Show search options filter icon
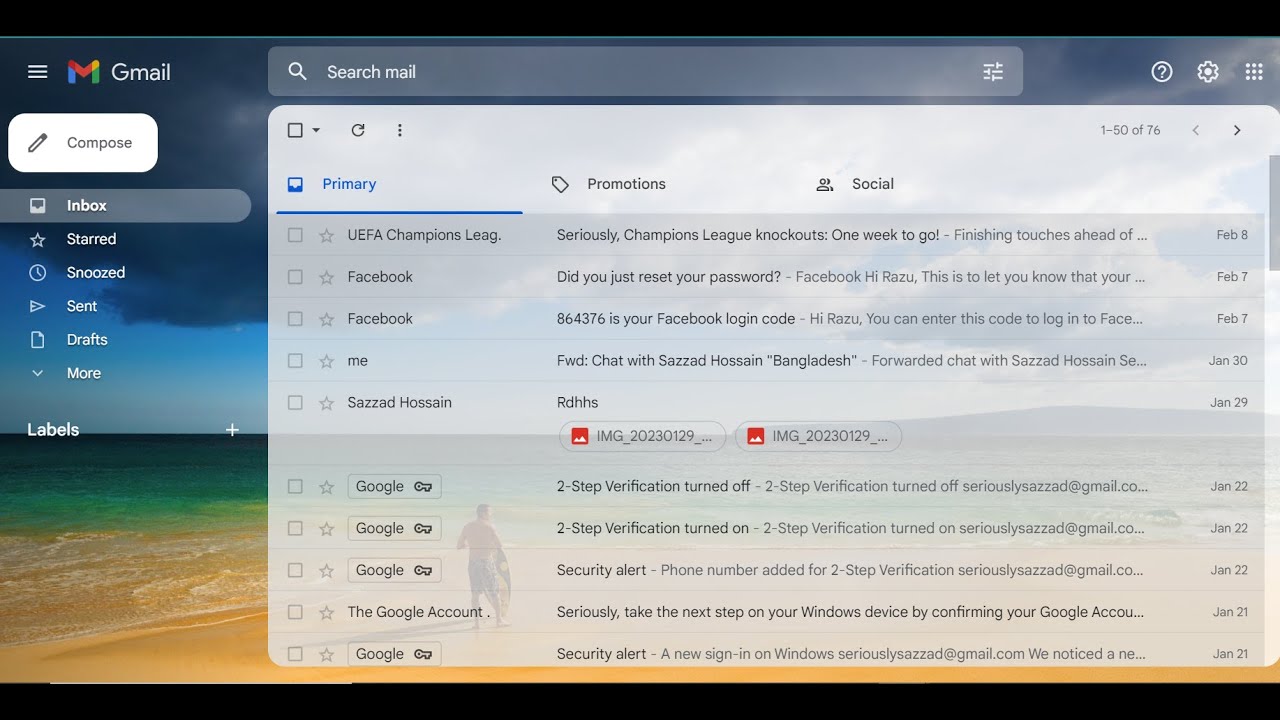 pos(993,72)
